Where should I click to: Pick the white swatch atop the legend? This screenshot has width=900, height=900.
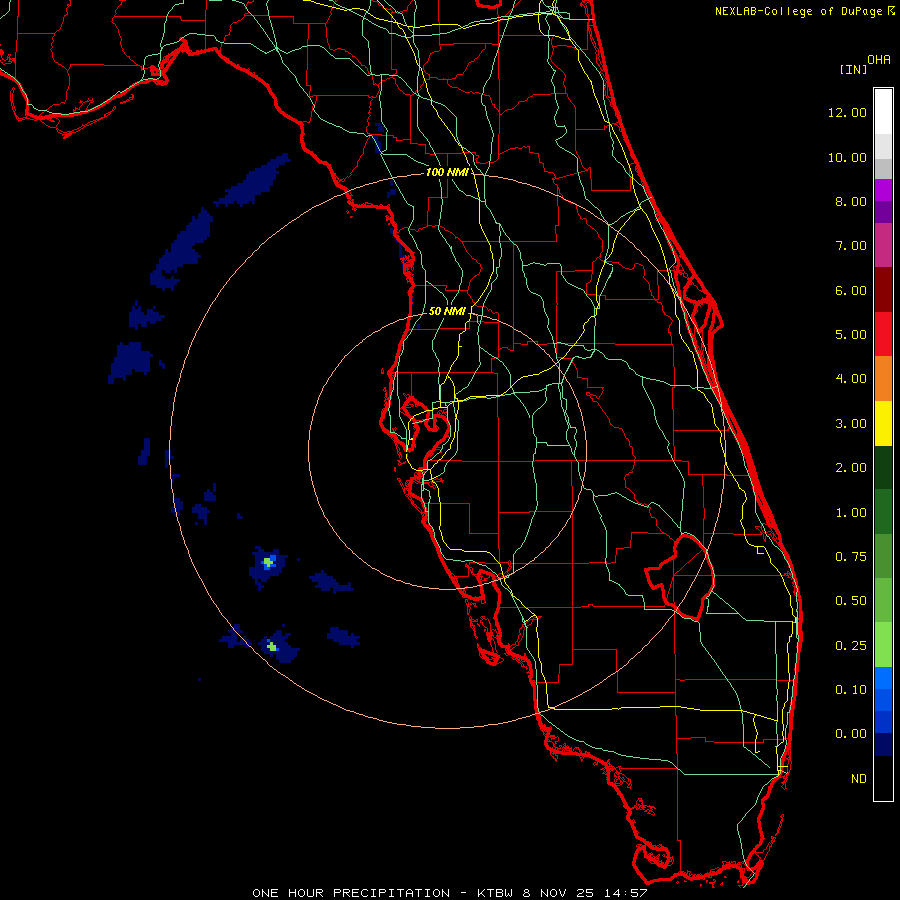point(883,112)
